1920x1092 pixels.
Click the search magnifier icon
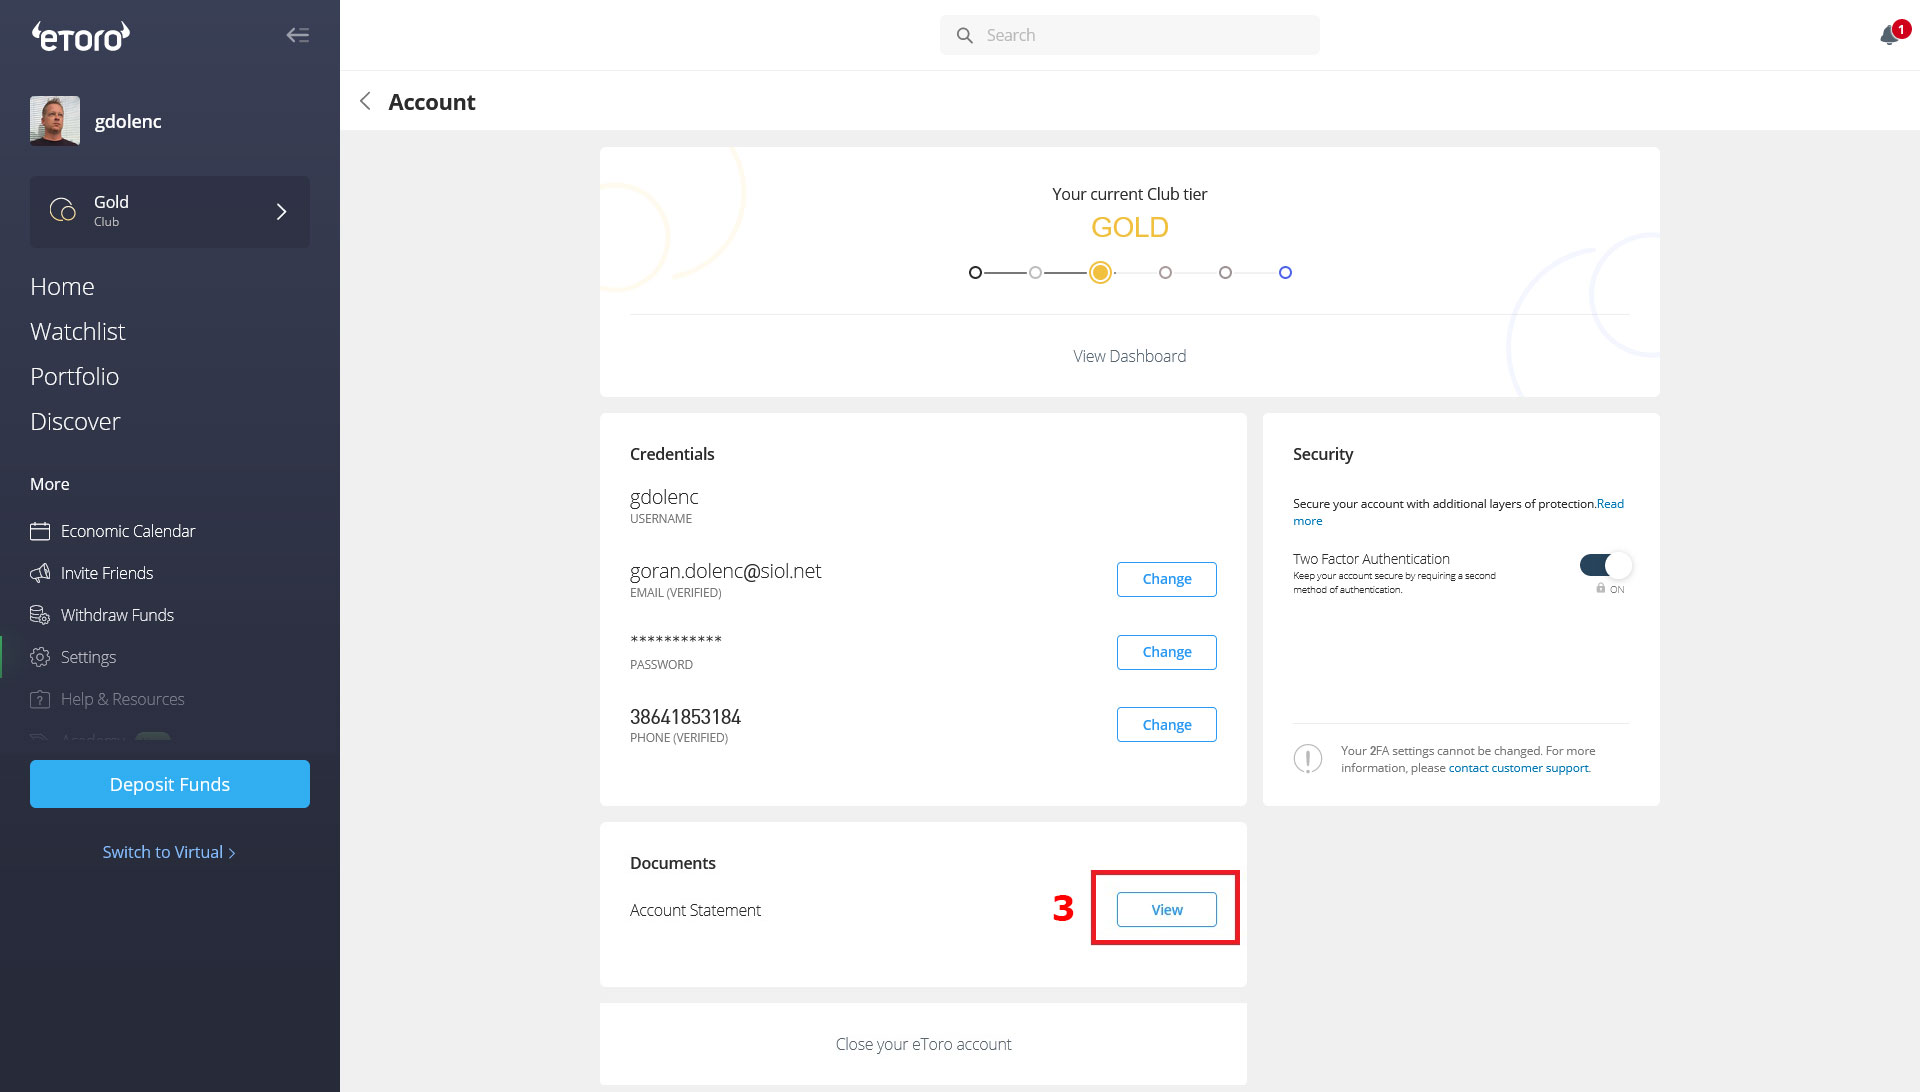click(x=964, y=35)
